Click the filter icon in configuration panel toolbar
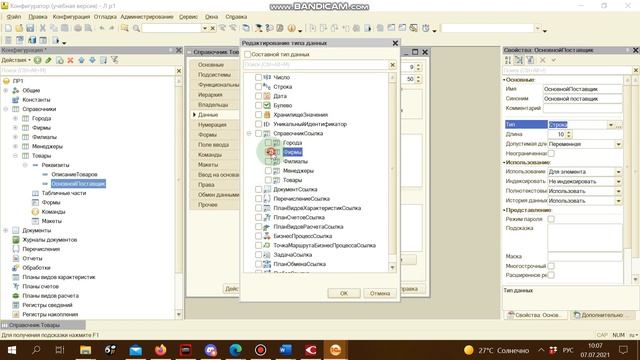The width and height of the screenshot is (640, 360). (114, 60)
